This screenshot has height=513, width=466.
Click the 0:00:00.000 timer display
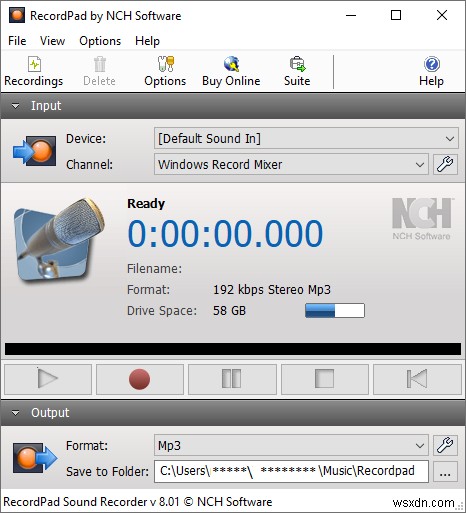(225, 233)
